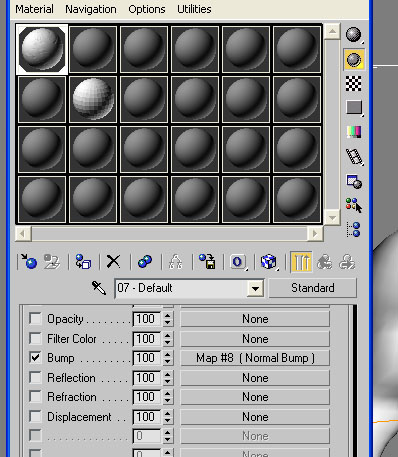Uncheck the Bump map checkbox
This screenshot has width=398, height=457.
[x=35, y=358]
